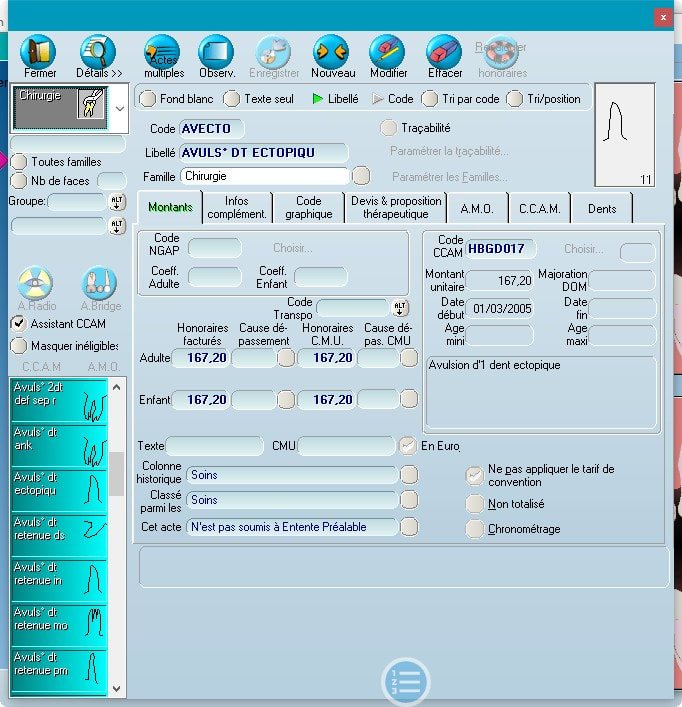Click the Actes multiples icon
This screenshot has width=682, height=707.
pos(162,52)
